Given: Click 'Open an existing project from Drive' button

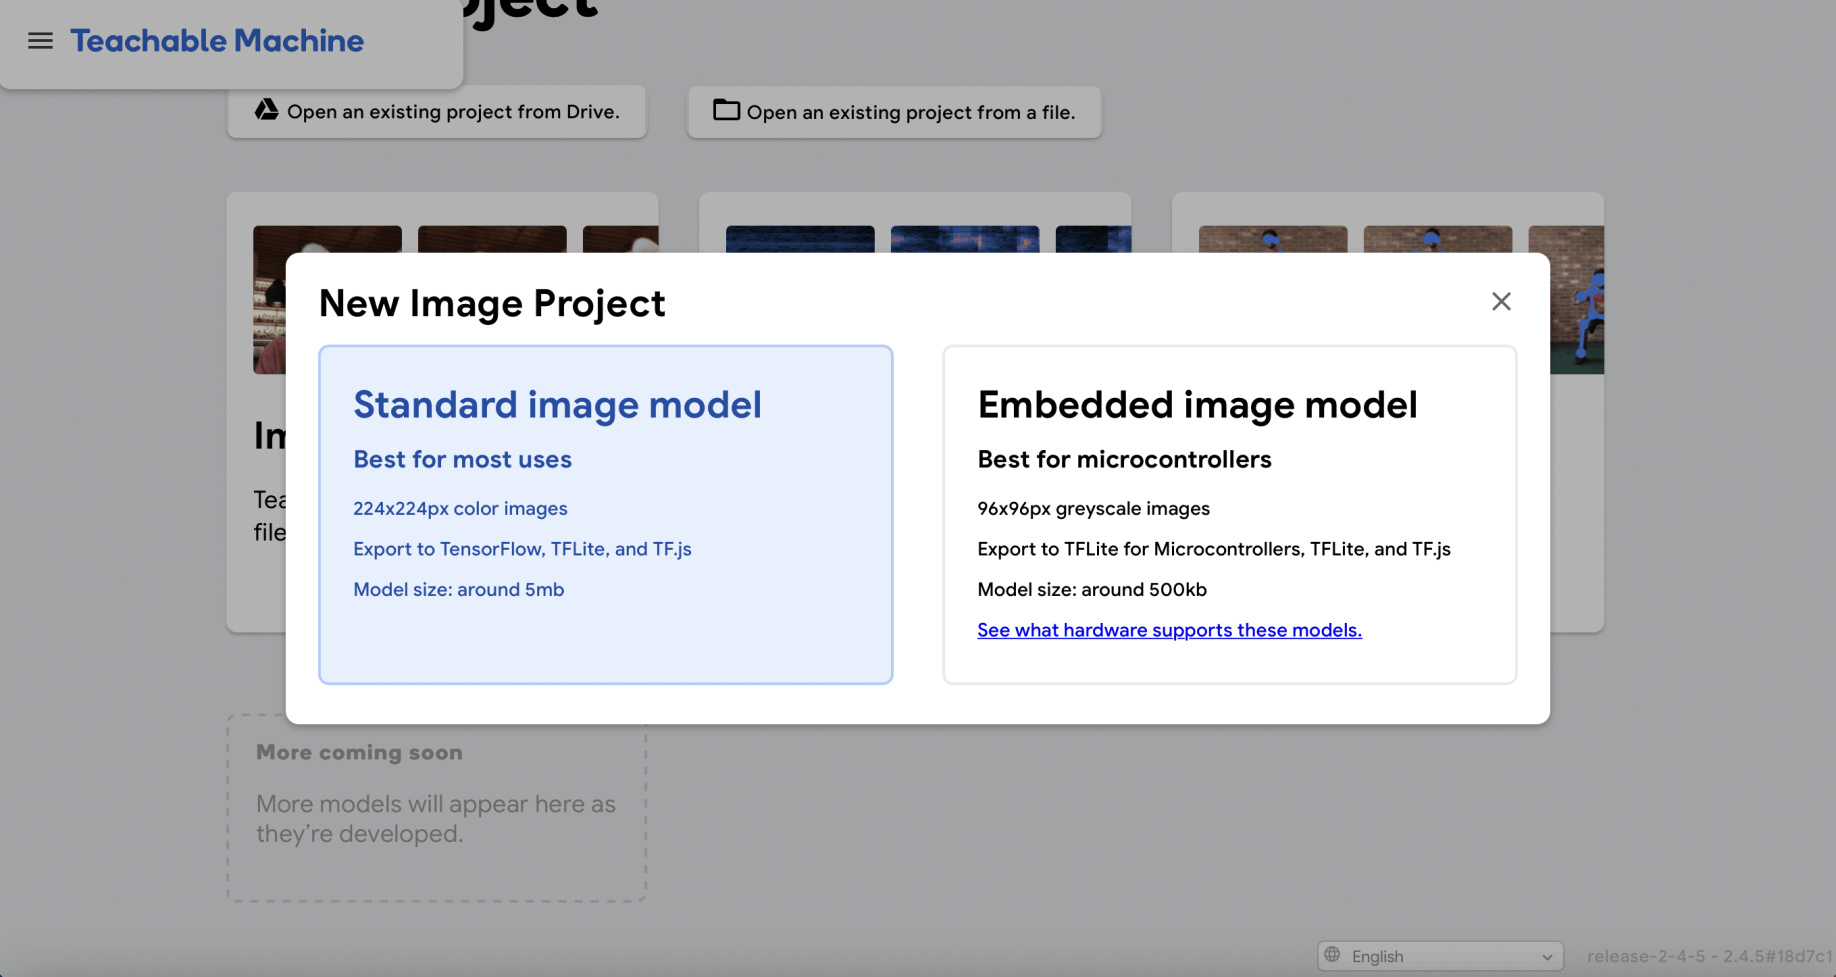Looking at the screenshot, I should [436, 112].
